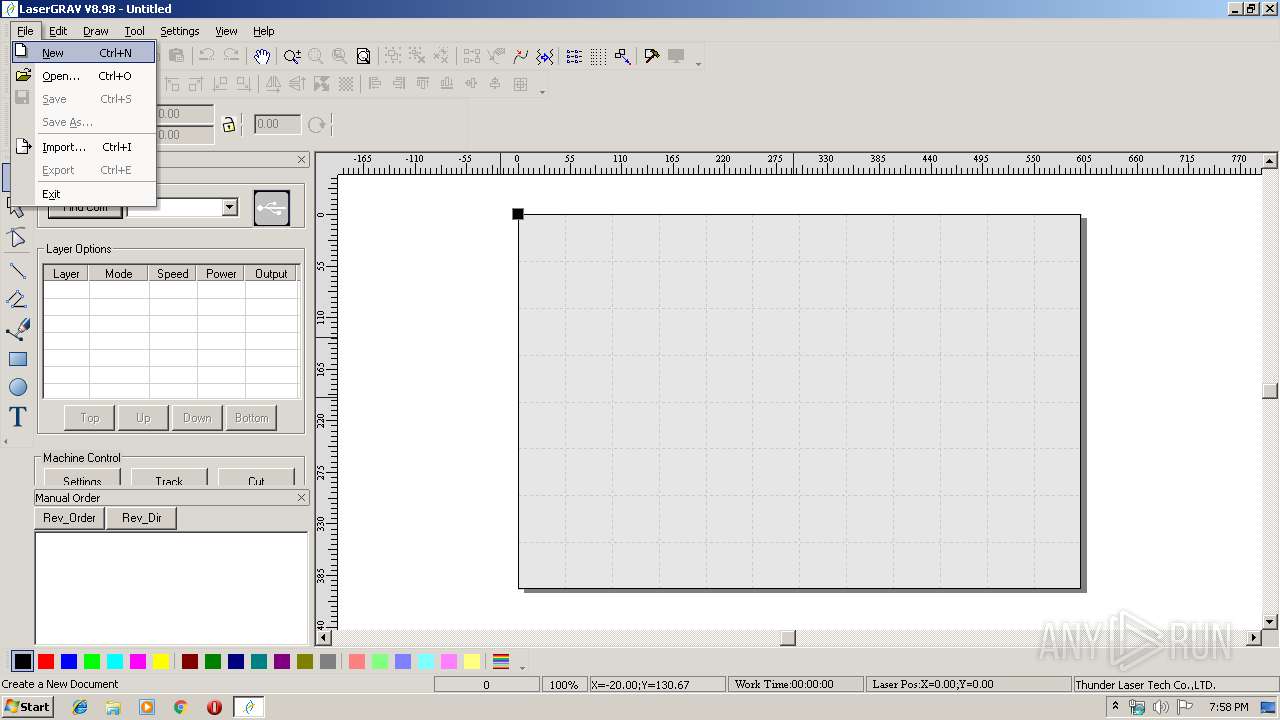Screen dimensions: 1280x720
Task: Click the dotted grid array icon
Action: [x=598, y=56]
